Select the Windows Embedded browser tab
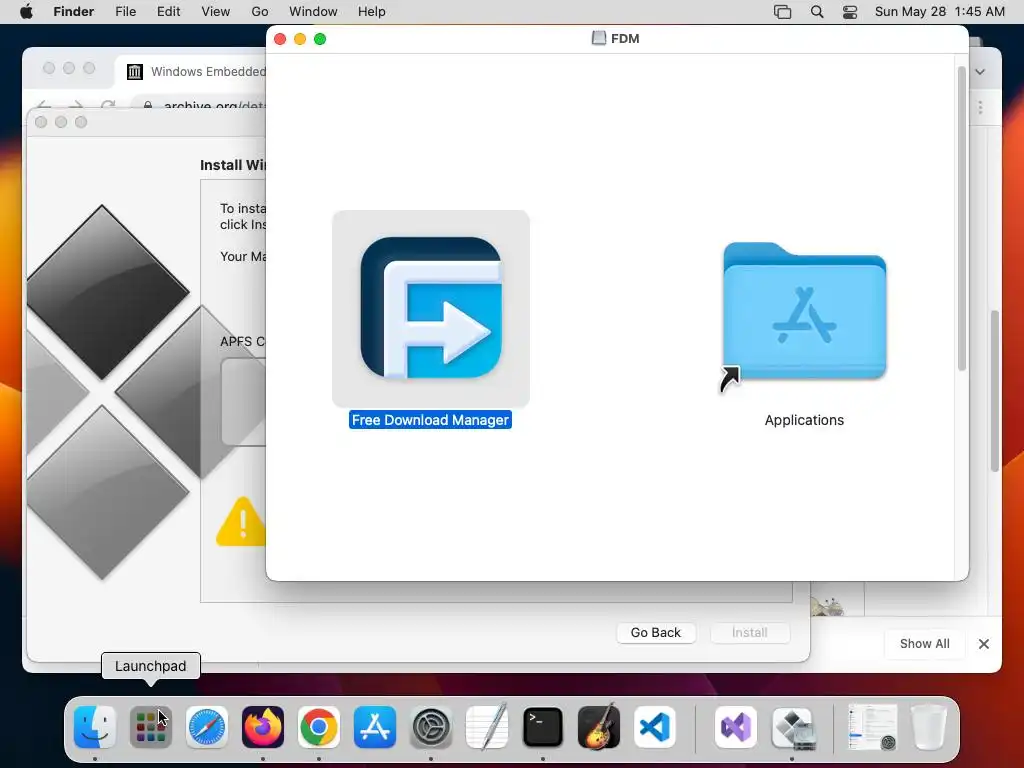 pyautogui.click(x=196, y=72)
